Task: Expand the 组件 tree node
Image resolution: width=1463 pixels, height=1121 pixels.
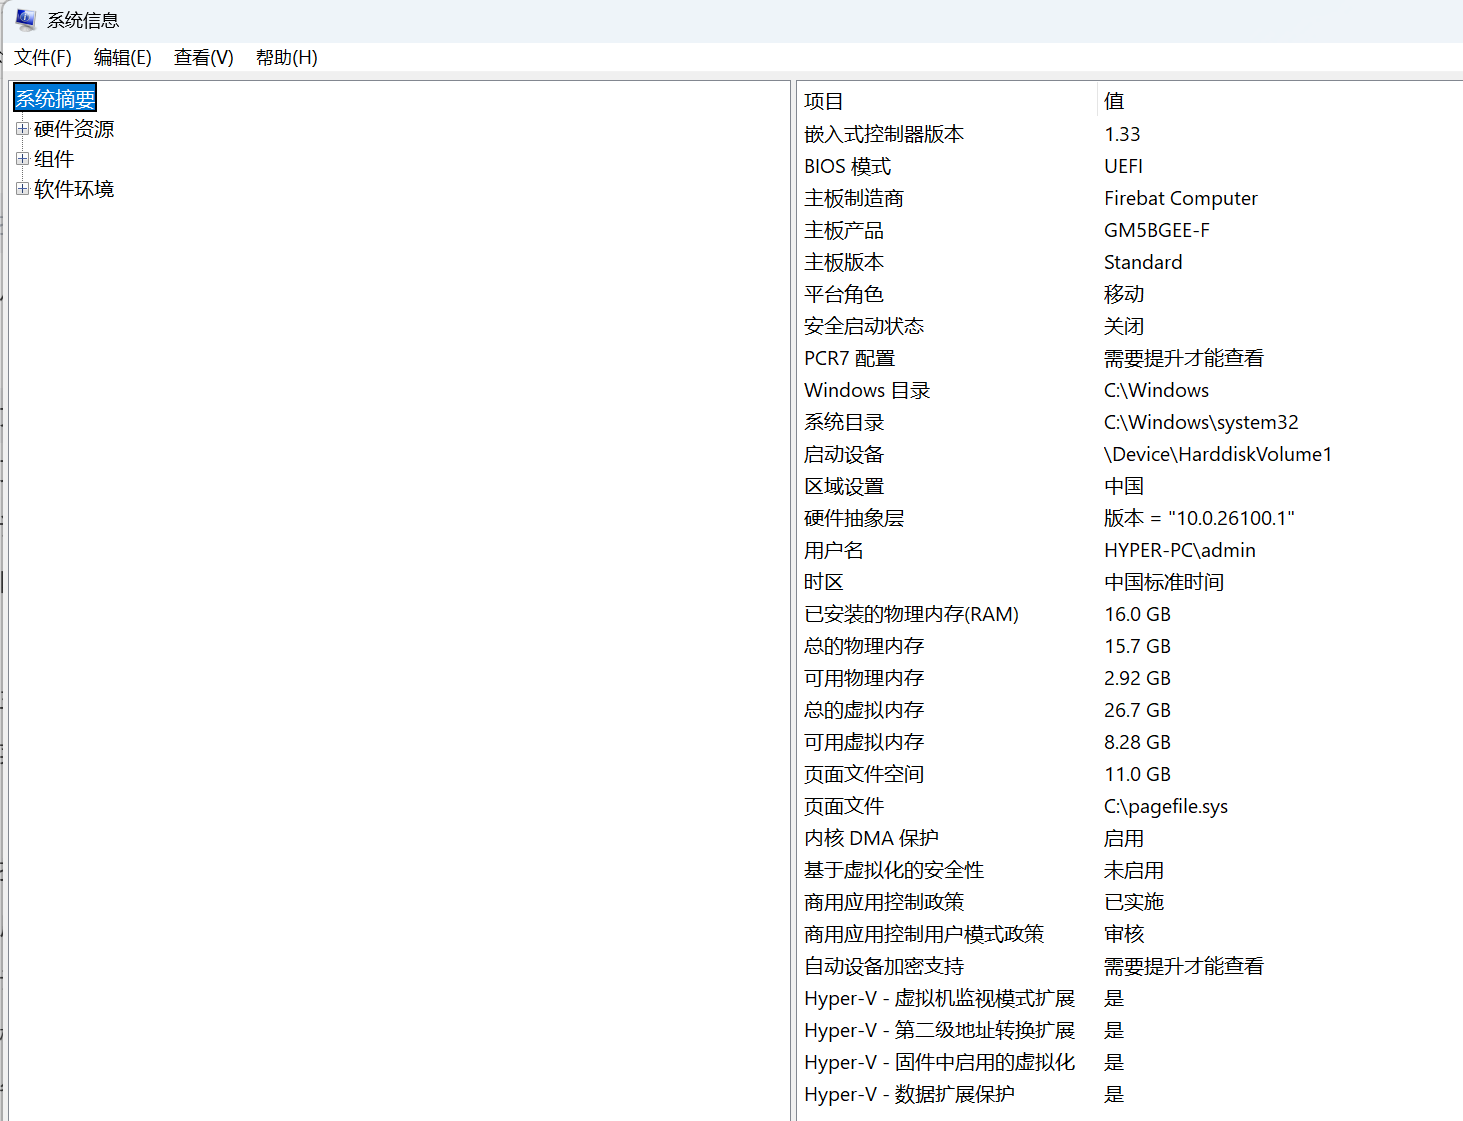Action: [22, 158]
